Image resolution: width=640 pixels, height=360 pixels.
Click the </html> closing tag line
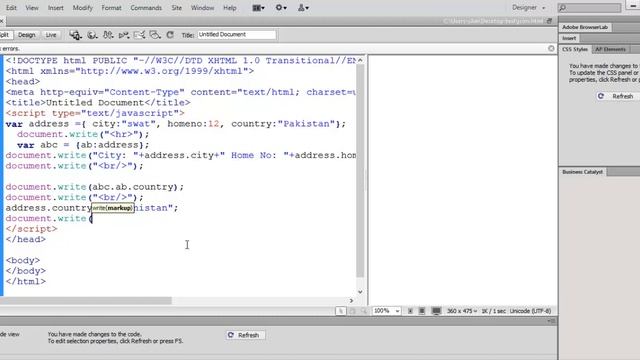26,282
